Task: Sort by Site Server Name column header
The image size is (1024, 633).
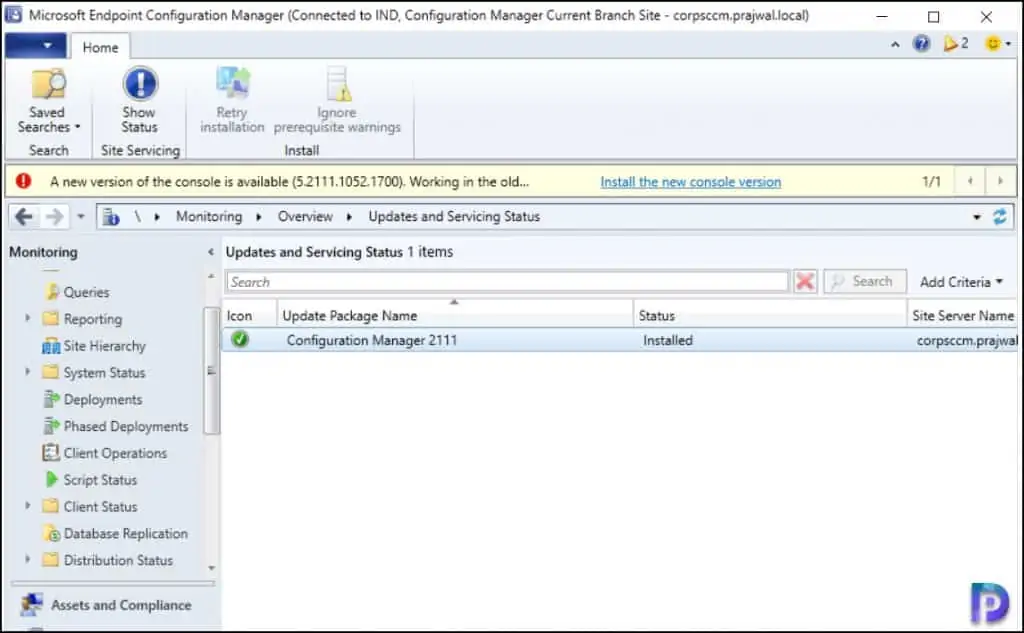Action: point(963,315)
